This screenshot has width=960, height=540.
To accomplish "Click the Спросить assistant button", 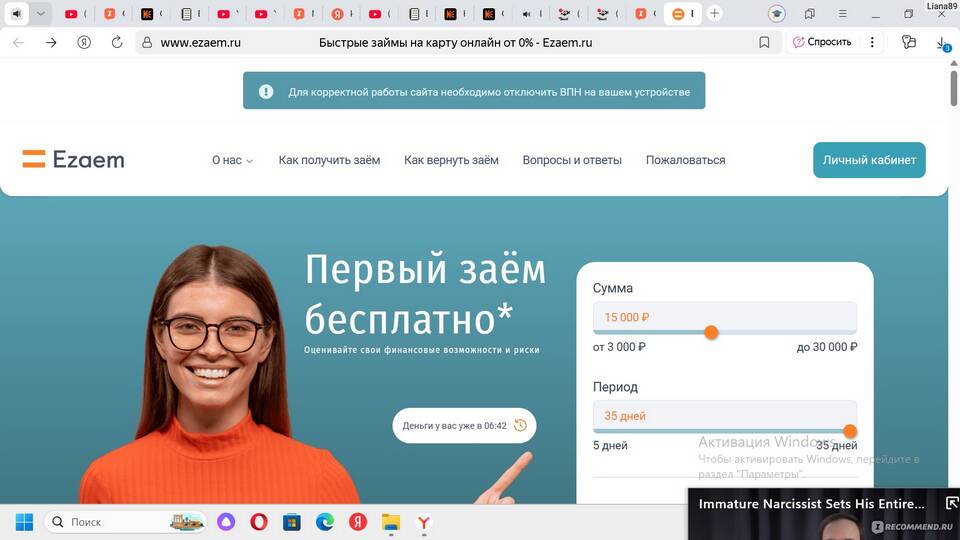I will [822, 42].
